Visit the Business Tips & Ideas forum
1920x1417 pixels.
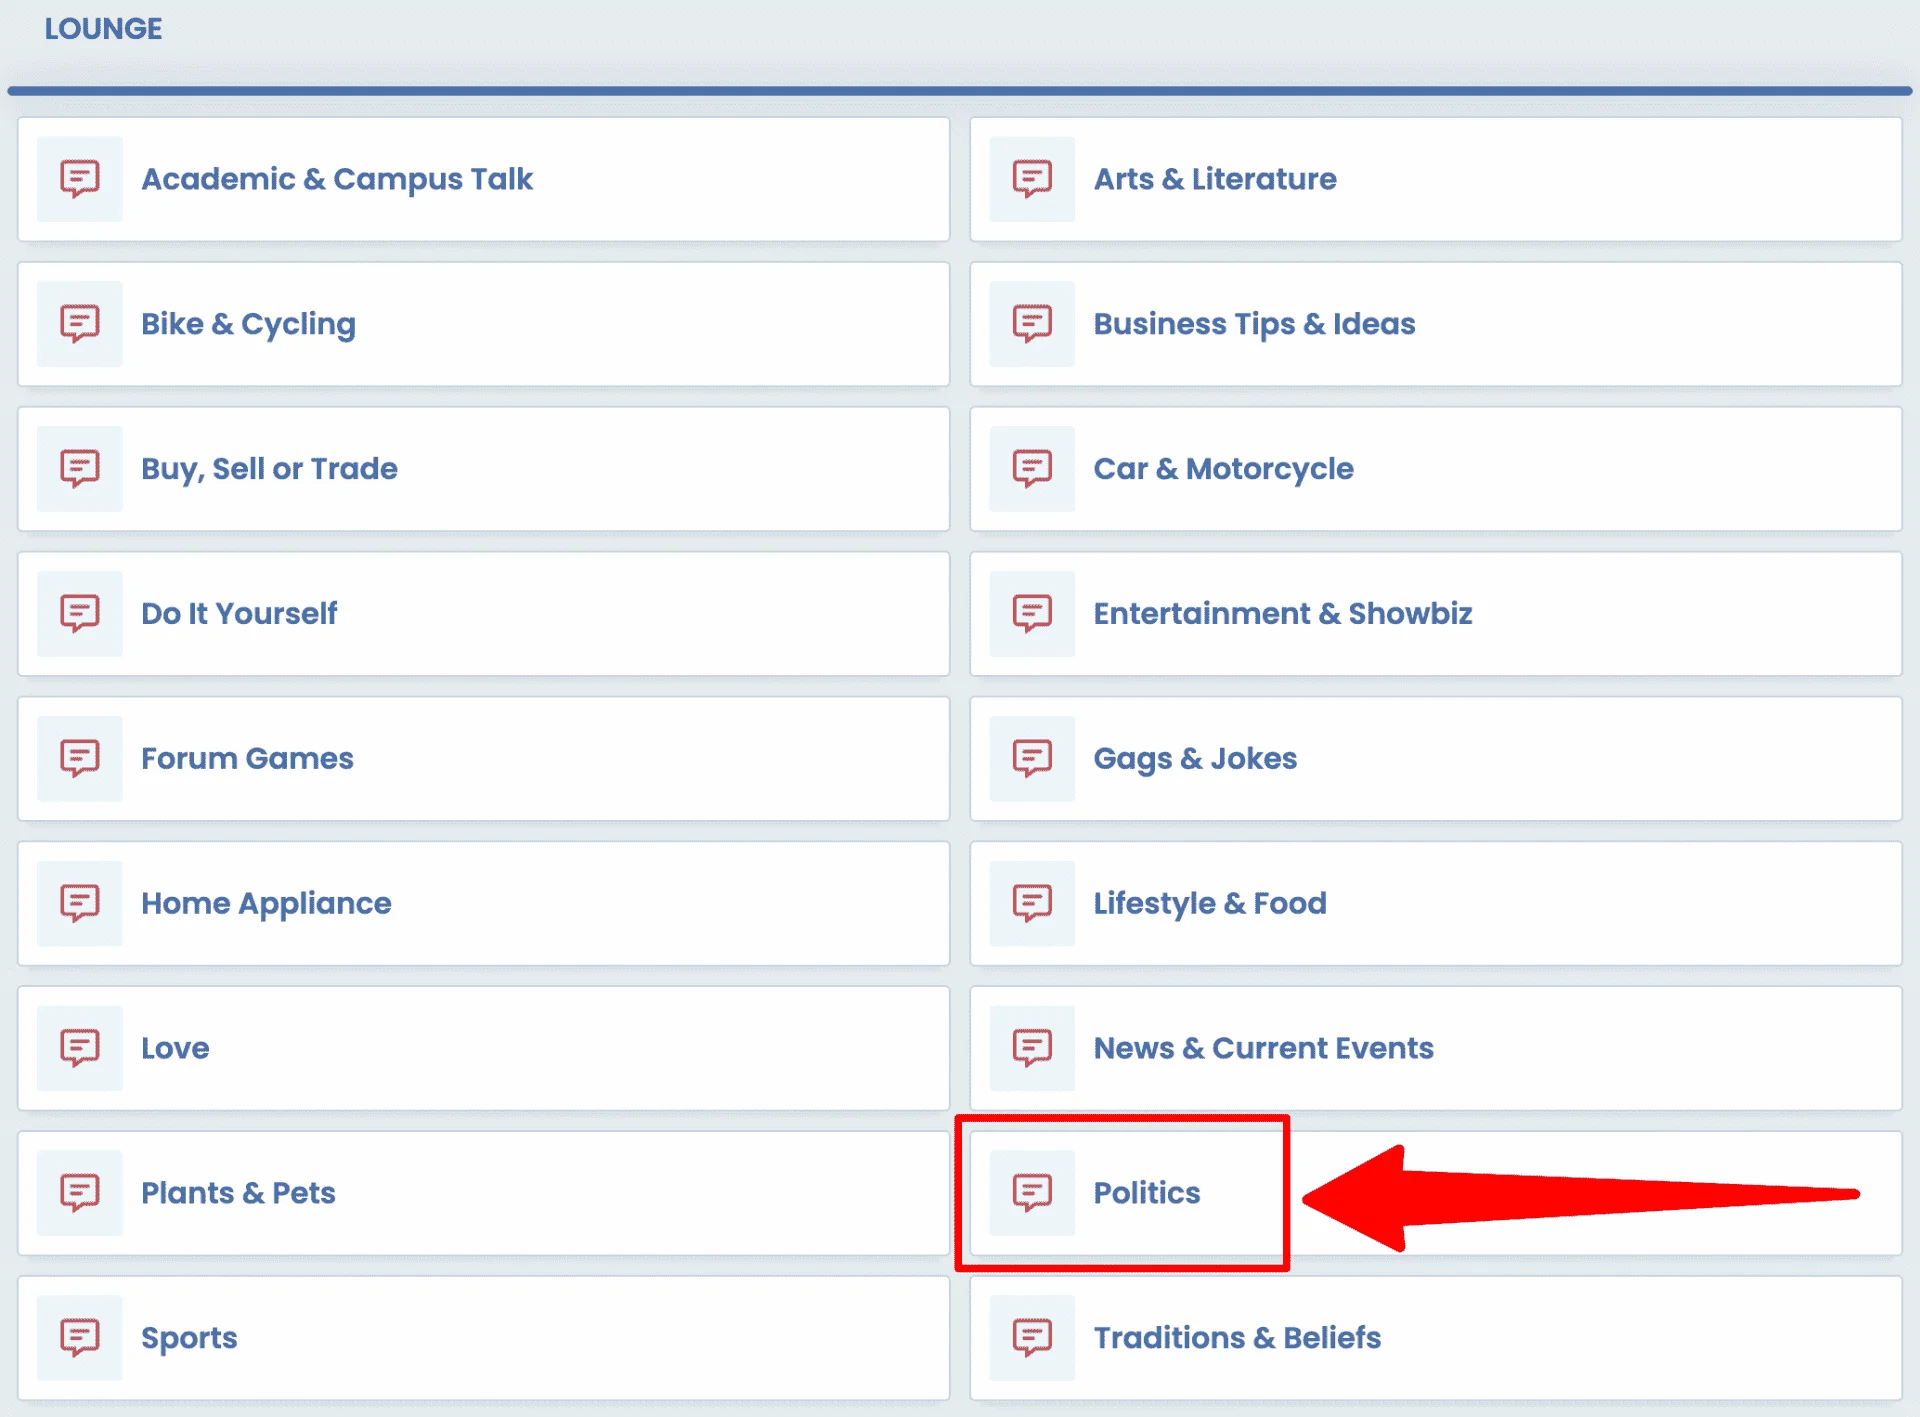coord(1254,324)
